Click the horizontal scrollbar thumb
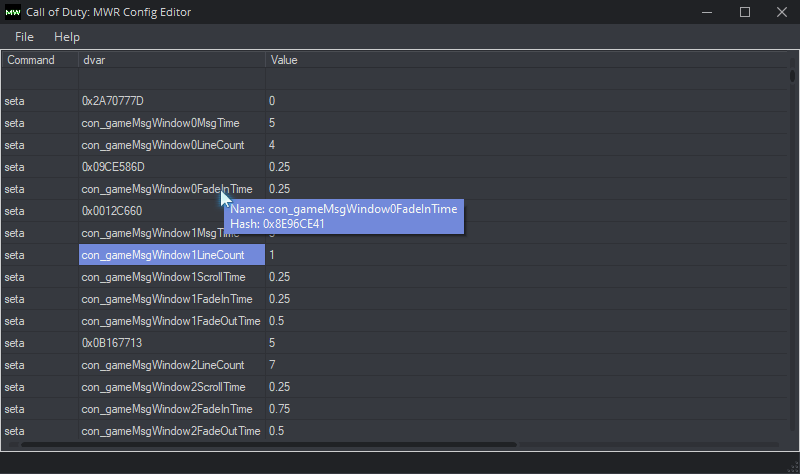The height and width of the screenshot is (474, 800). pos(269,445)
